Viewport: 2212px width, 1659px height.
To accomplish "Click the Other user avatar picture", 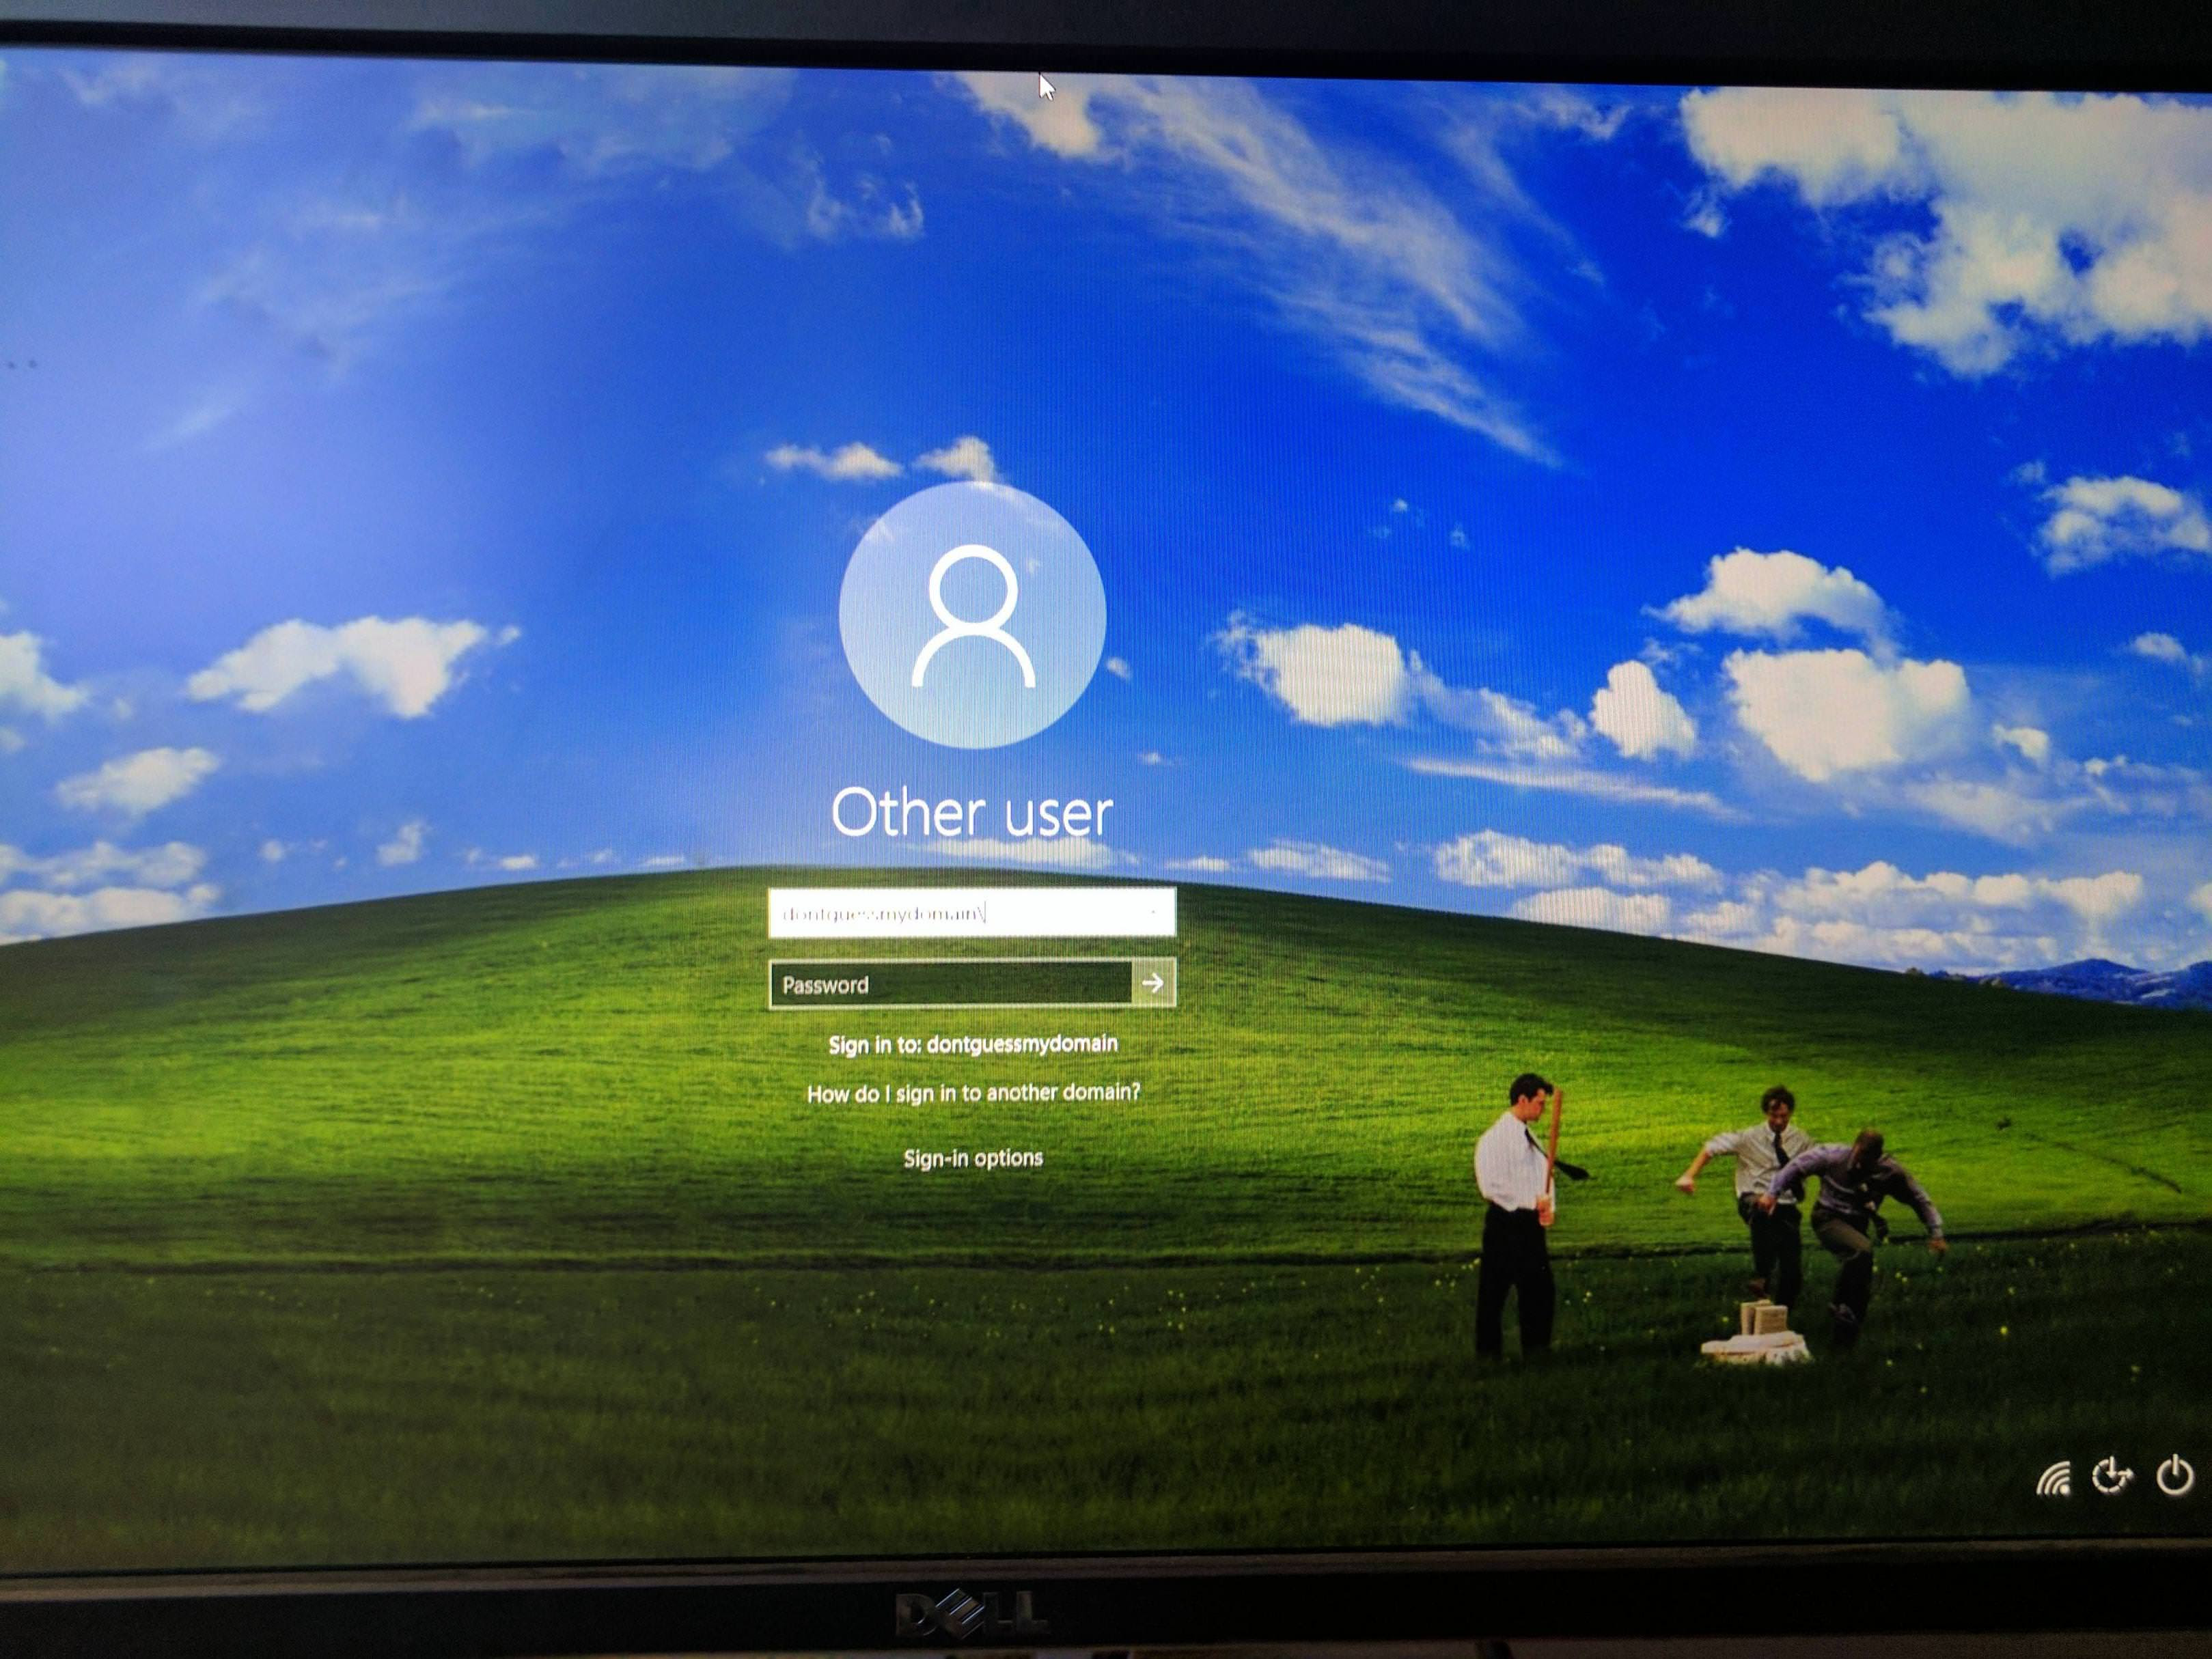I will pyautogui.click(x=972, y=615).
